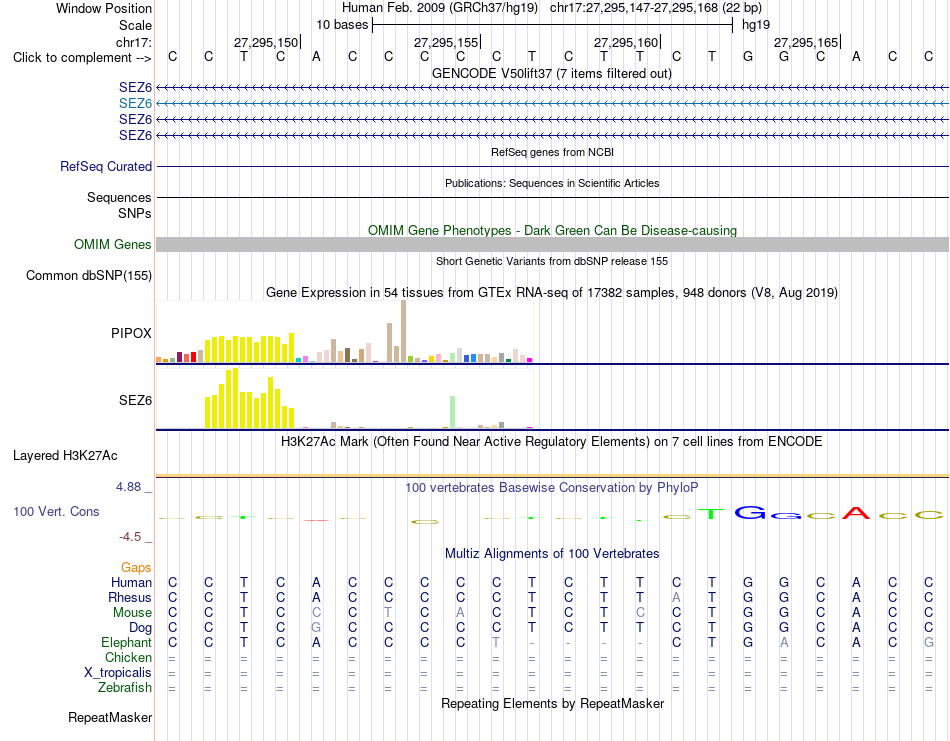950x741 pixels.
Task: Click the 27,295,165 position marker
Action: tap(807, 42)
